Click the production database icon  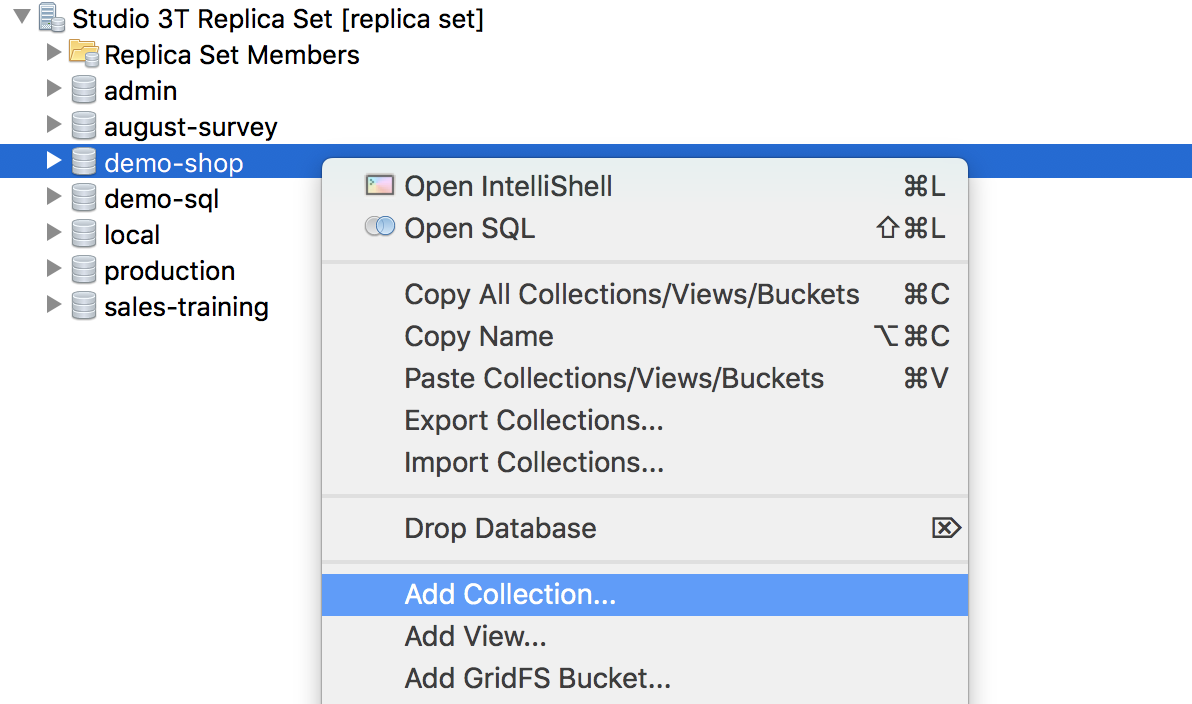pyautogui.click(x=84, y=270)
